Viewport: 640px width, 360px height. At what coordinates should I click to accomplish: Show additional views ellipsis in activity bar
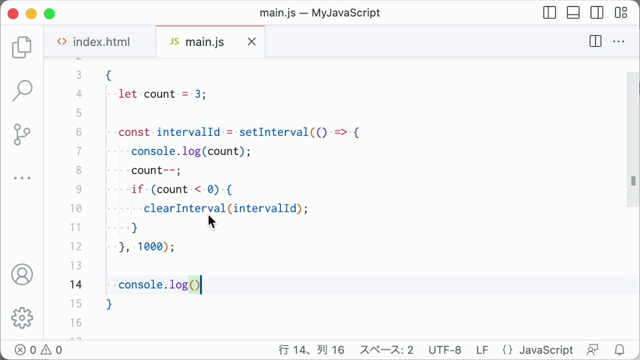coord(22,178)
